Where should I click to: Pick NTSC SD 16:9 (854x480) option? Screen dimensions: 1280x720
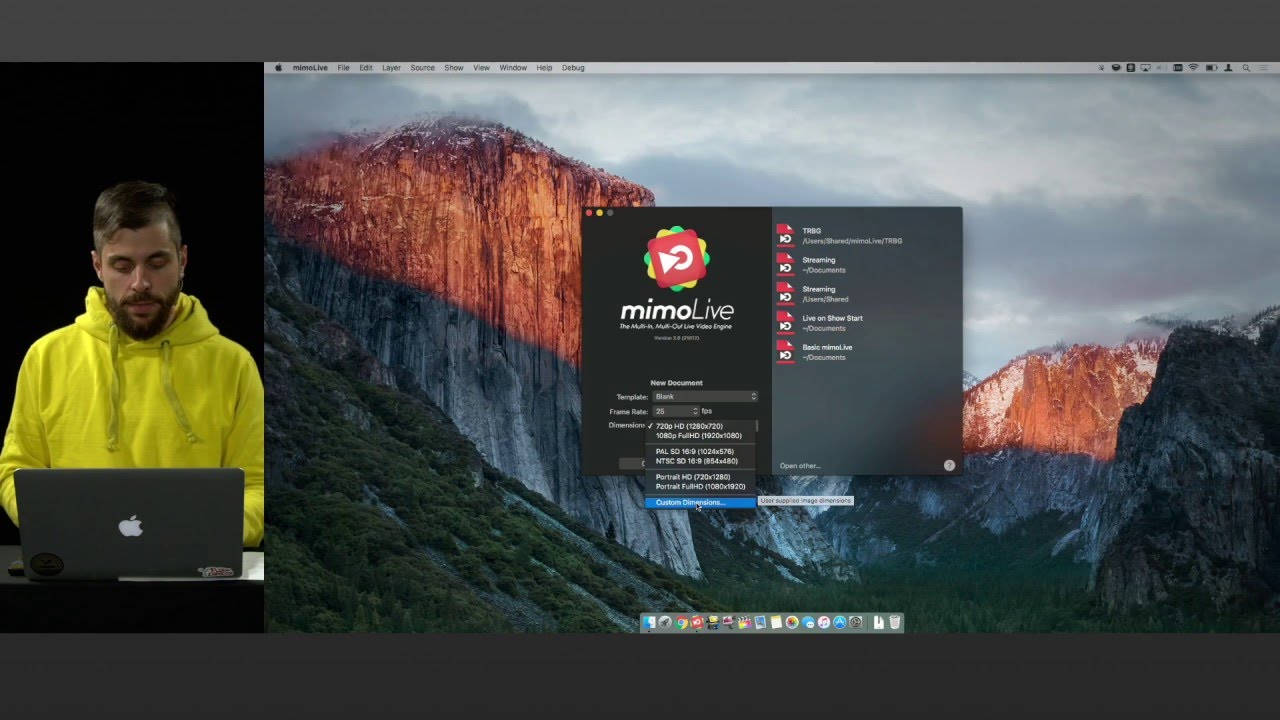click(x=700, y=461)
